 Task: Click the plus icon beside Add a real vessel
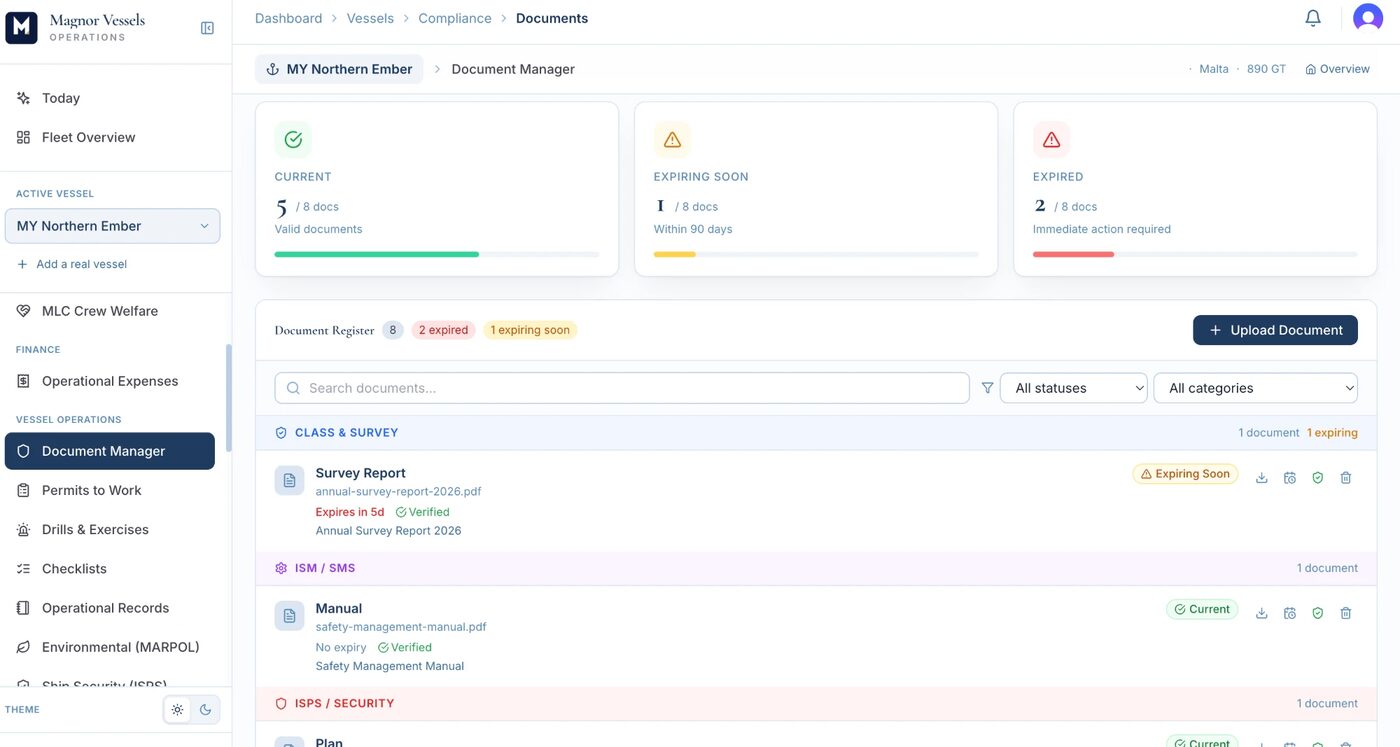click(22, 264)
